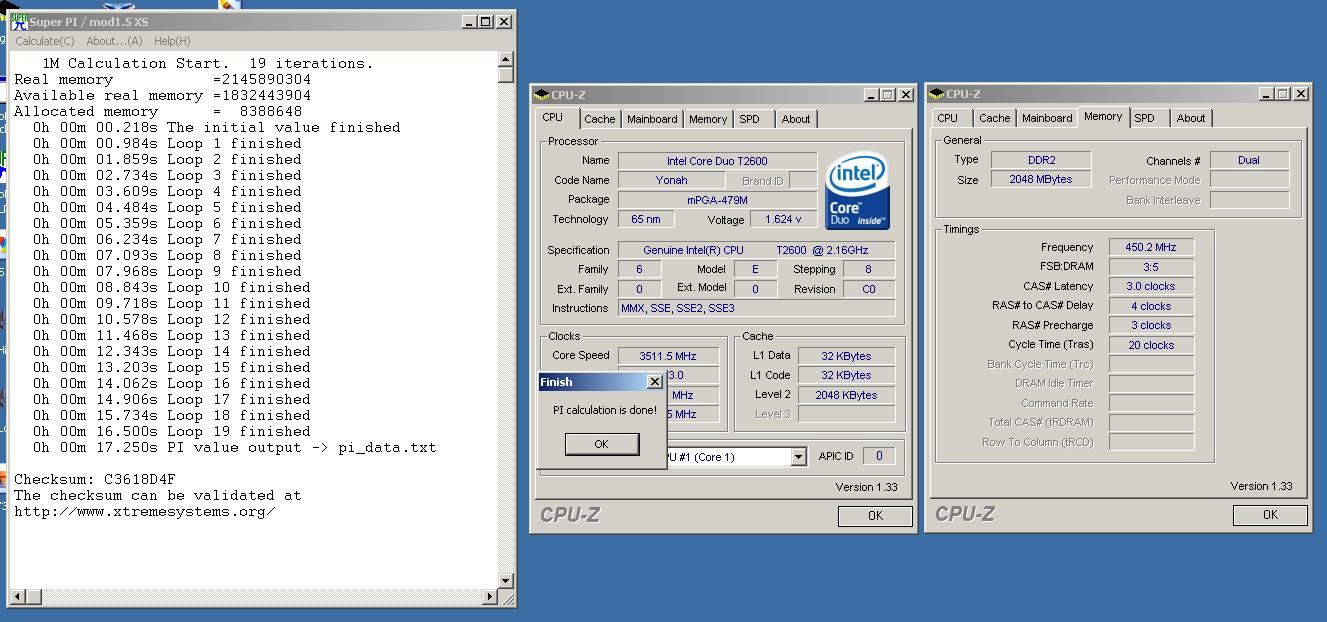Click the processor Name field Intel Core Duo T2600
Image resolution: width=1327 pixels, height=622 pixels.
coord(717,161)
